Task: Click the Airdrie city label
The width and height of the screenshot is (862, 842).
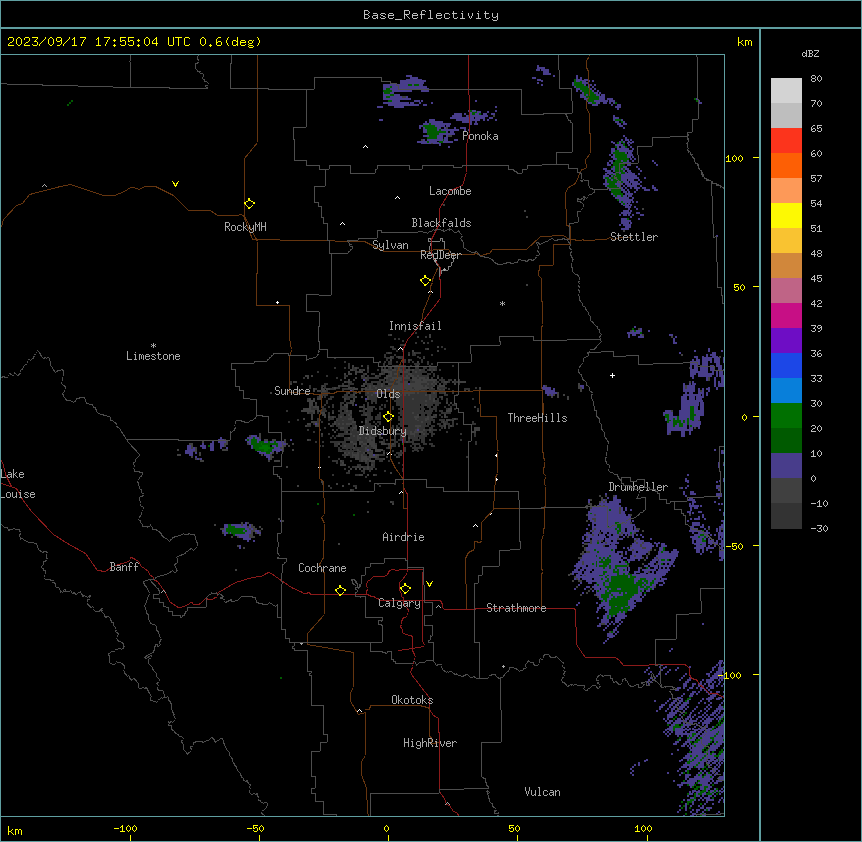Action: point(404,537)
